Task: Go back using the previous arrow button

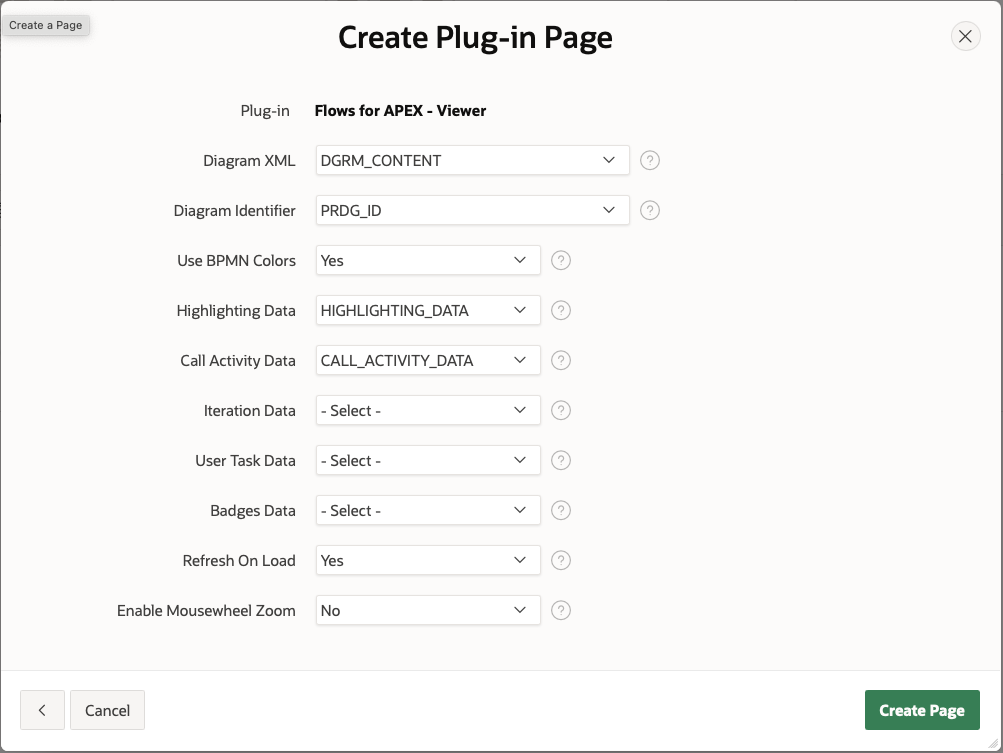Action: (42, 710)
